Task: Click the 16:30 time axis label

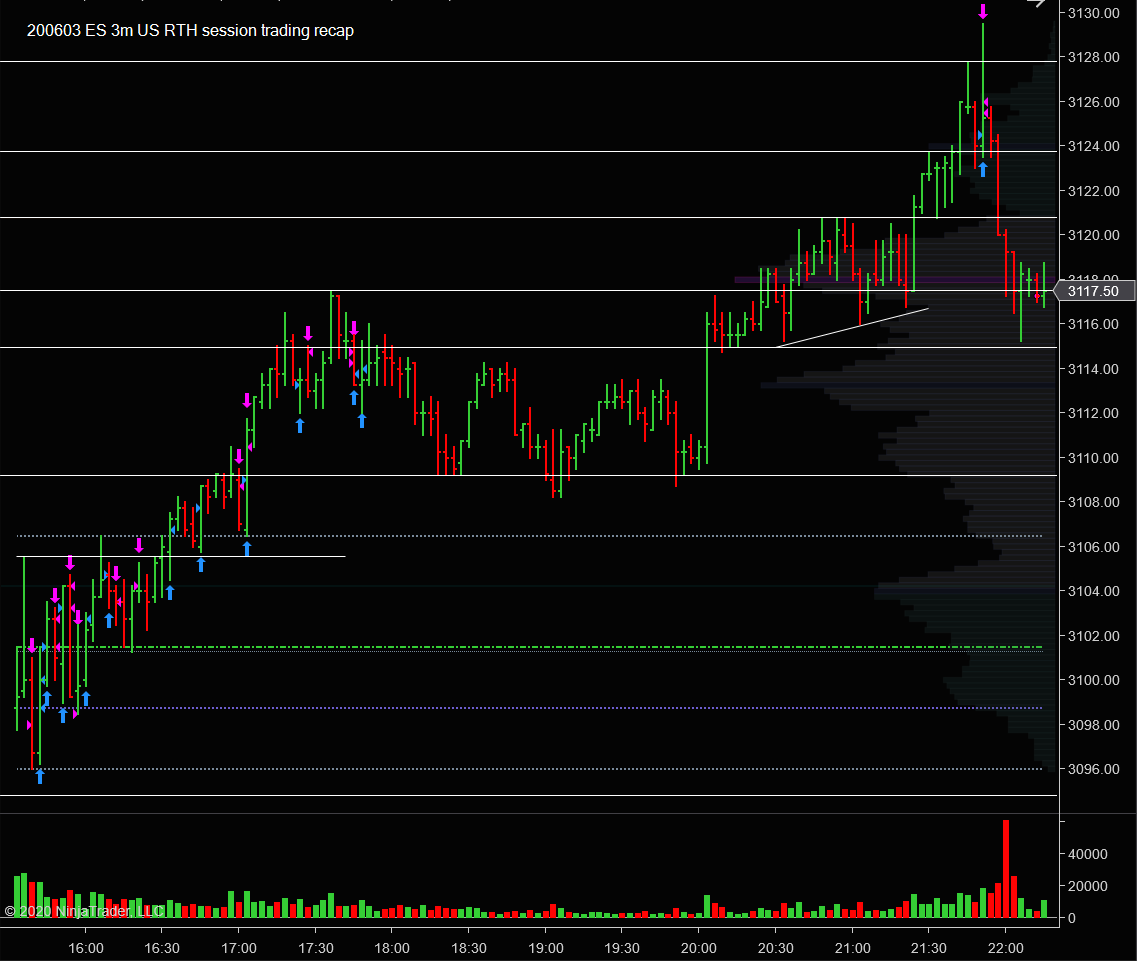Action: click(162, 948)
